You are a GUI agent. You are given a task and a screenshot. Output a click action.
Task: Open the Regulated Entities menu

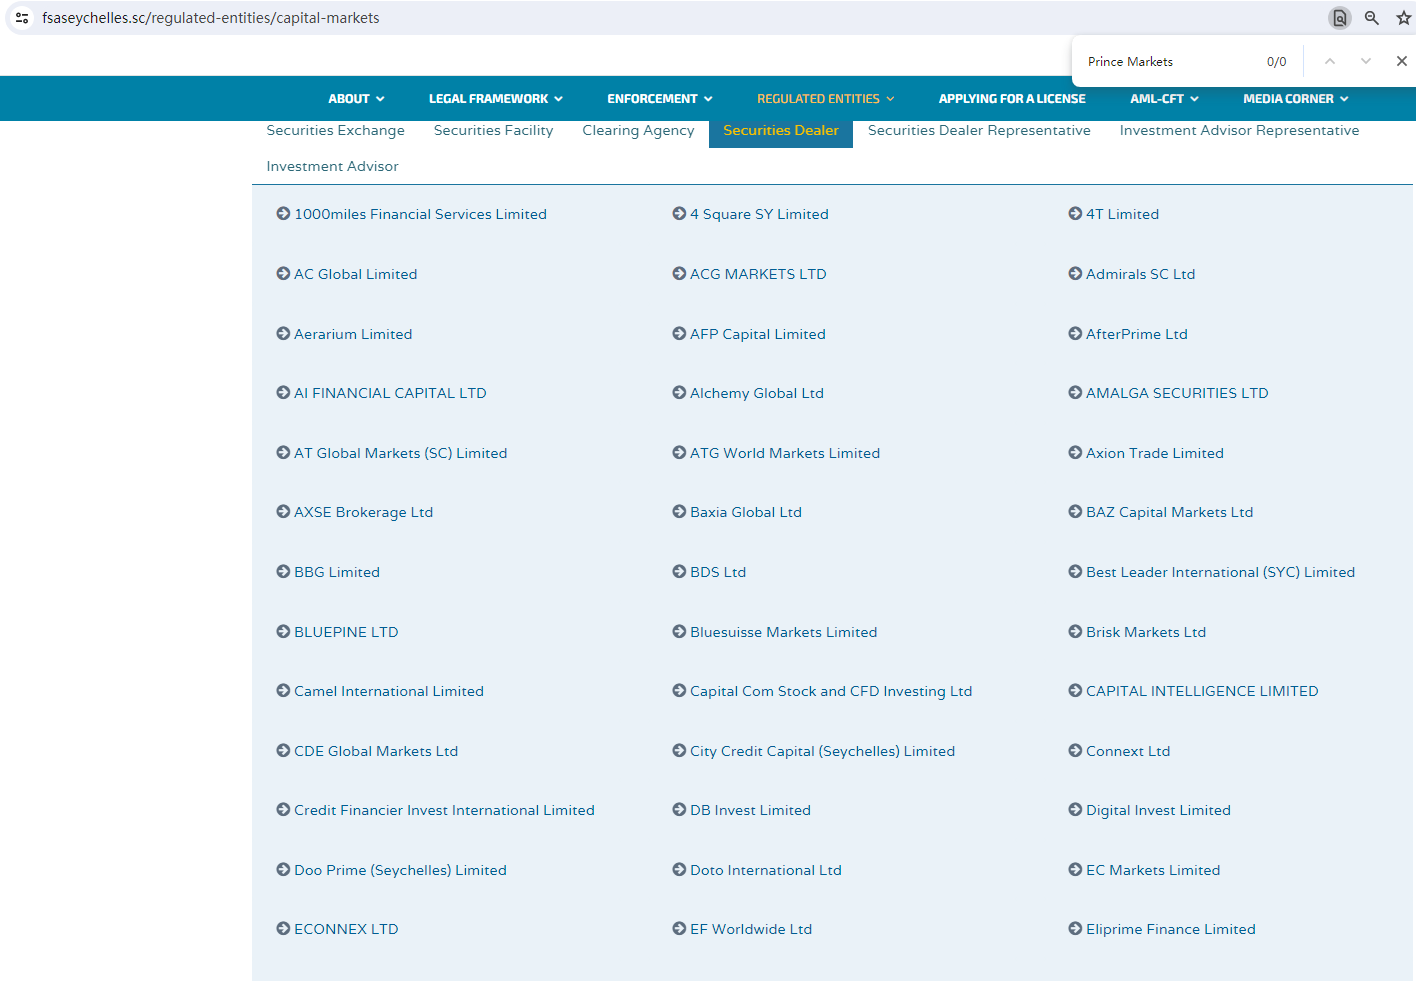tap(825, 99)
